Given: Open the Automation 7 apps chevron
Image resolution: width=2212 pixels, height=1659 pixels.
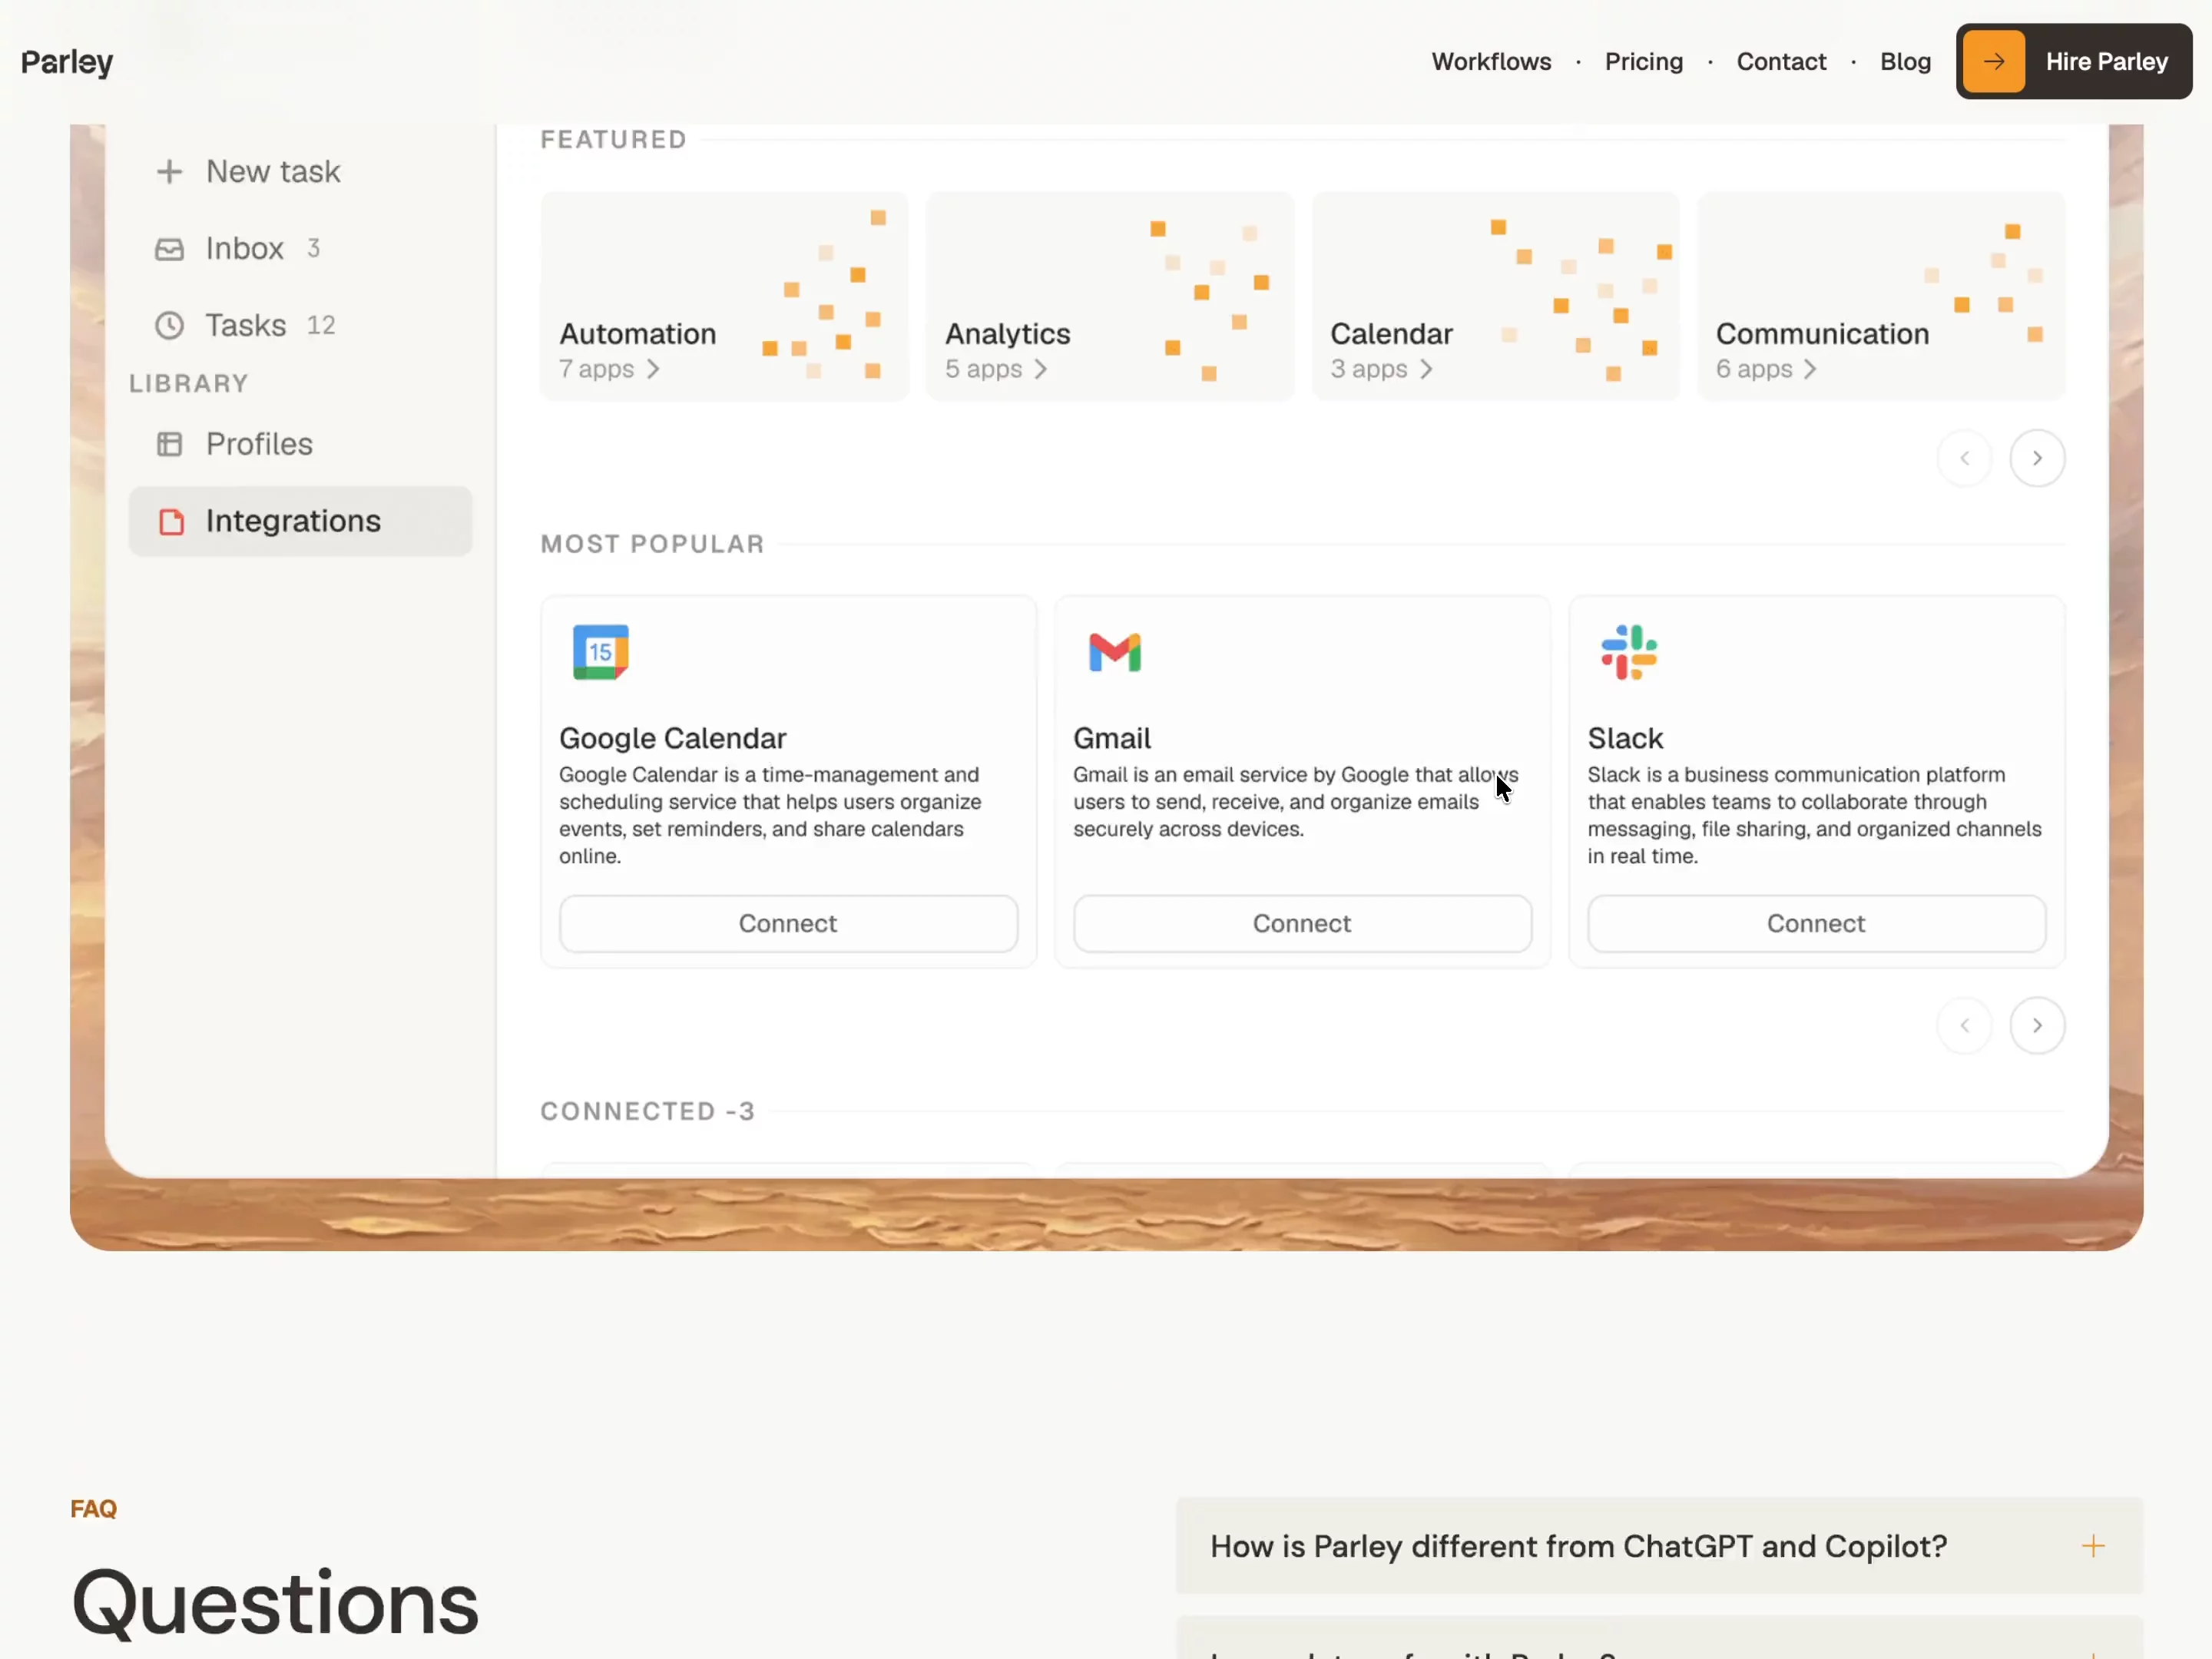Looking at the screenshot, I should 653,369.
